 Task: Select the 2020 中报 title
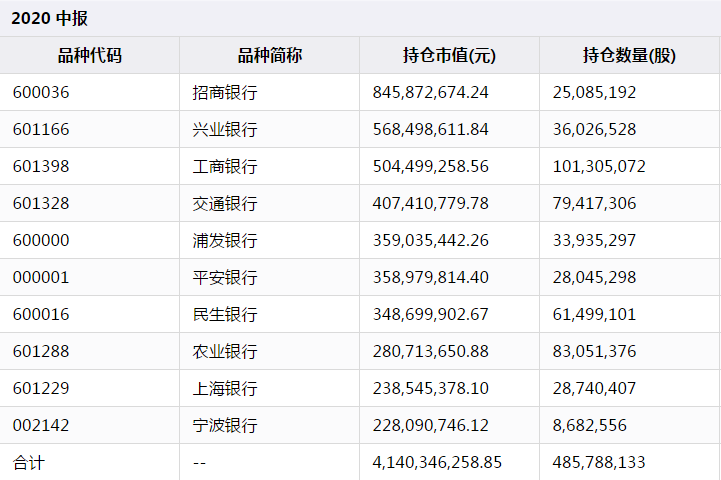[49, 18]
